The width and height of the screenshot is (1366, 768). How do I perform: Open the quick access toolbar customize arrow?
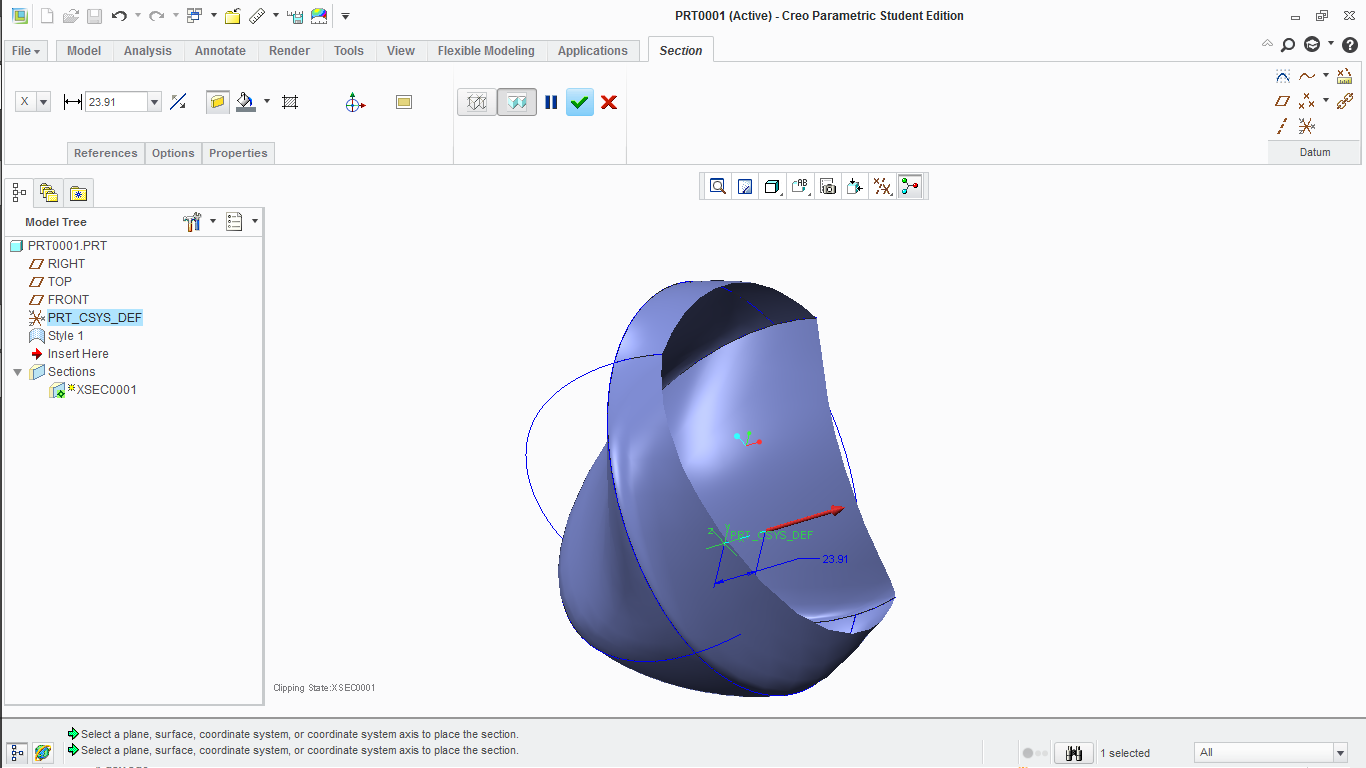click(345, 16)
